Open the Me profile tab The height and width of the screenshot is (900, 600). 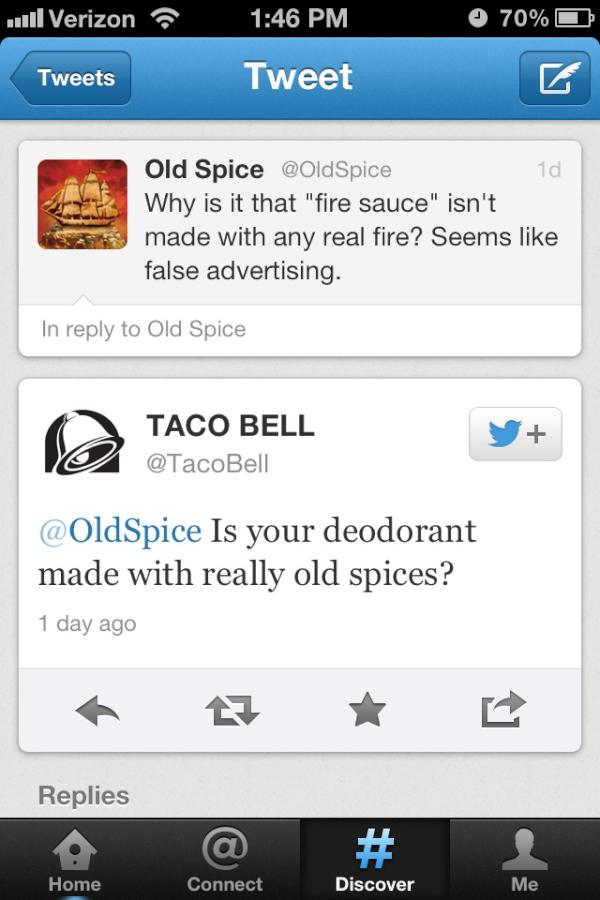click(525, 860)
